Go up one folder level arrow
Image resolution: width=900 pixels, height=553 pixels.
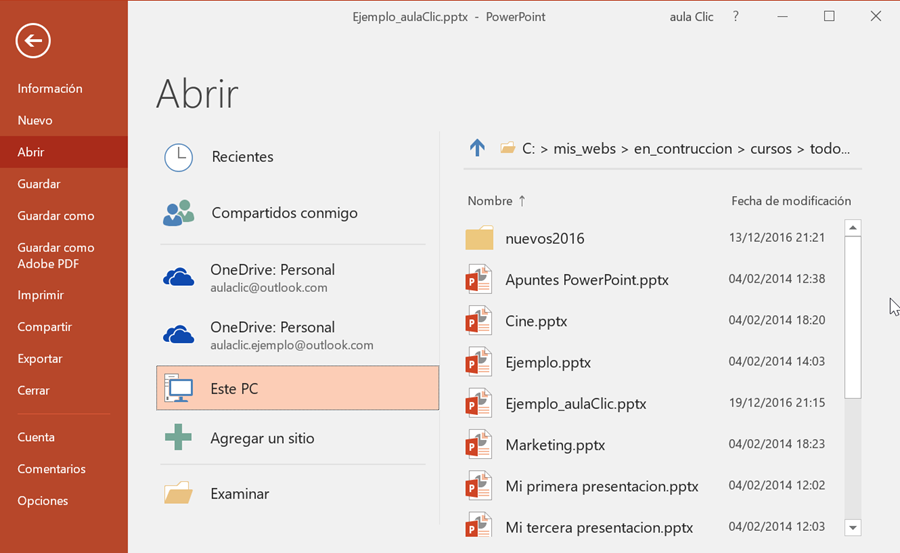tap(477, 148)
